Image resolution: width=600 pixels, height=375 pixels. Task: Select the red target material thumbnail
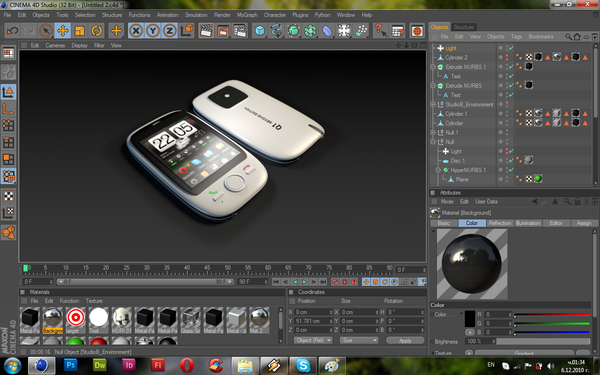(x=75, y=318)
